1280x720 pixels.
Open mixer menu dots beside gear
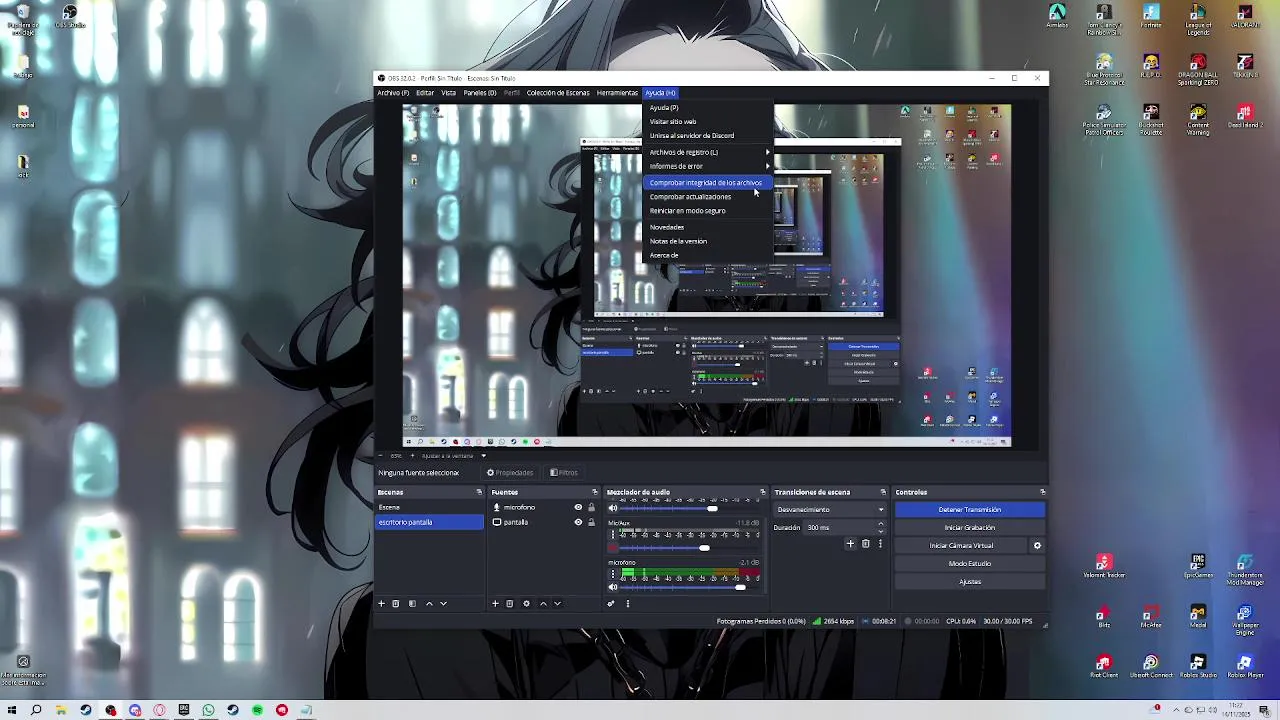click(628, 604)
